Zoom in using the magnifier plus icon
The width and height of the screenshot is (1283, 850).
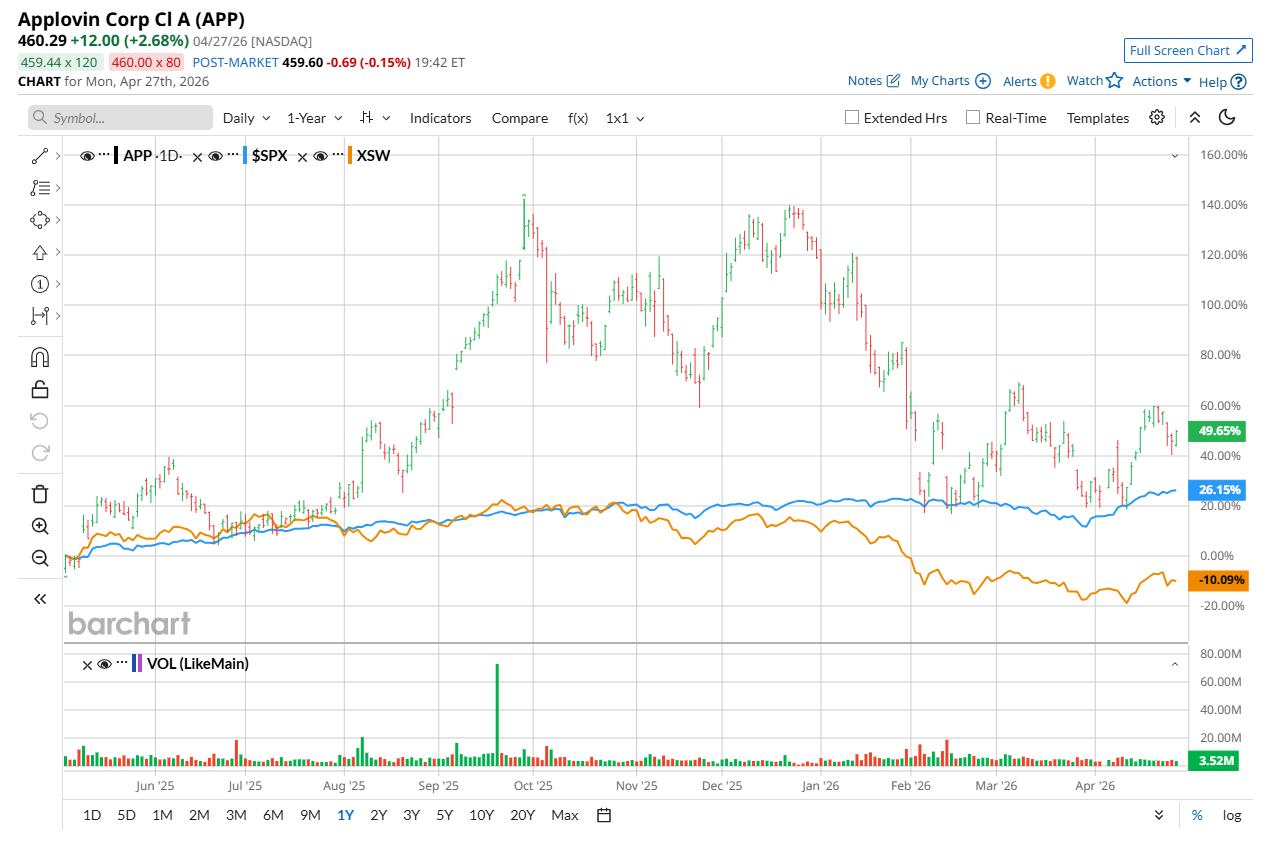click(40, 526)
